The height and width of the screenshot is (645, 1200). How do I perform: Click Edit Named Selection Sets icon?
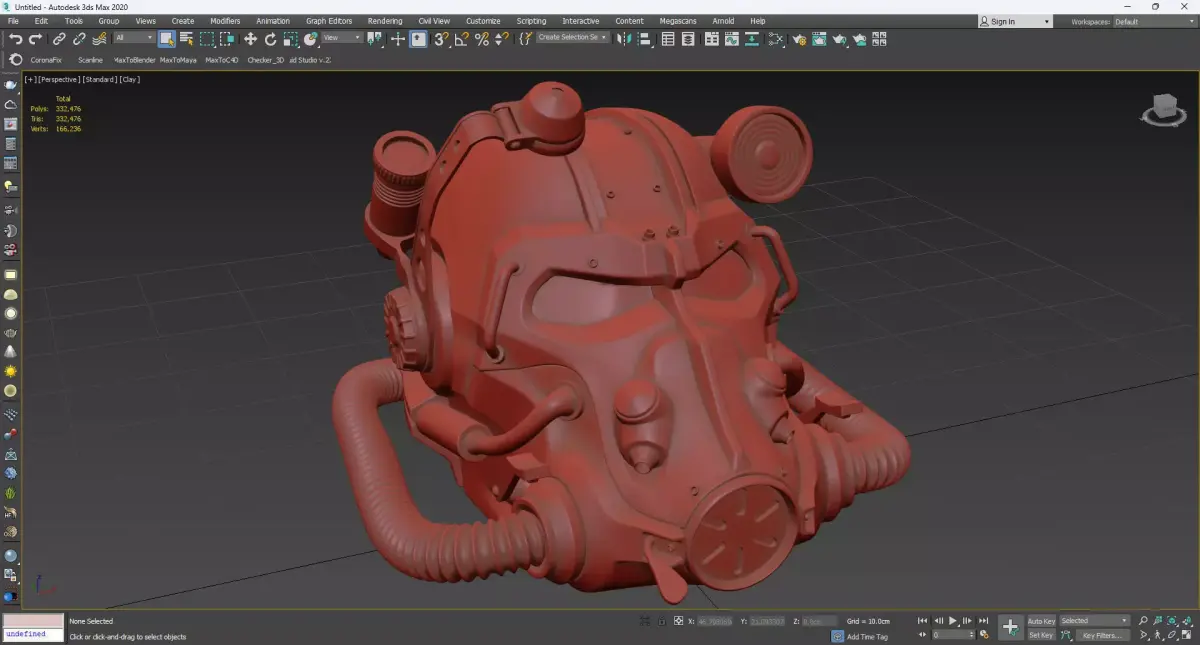[525, 39]
